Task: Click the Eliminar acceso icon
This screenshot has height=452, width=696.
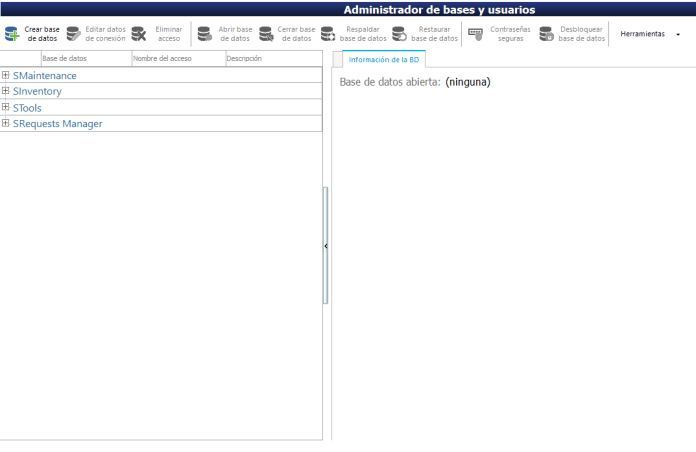Action: coord(139,34)
